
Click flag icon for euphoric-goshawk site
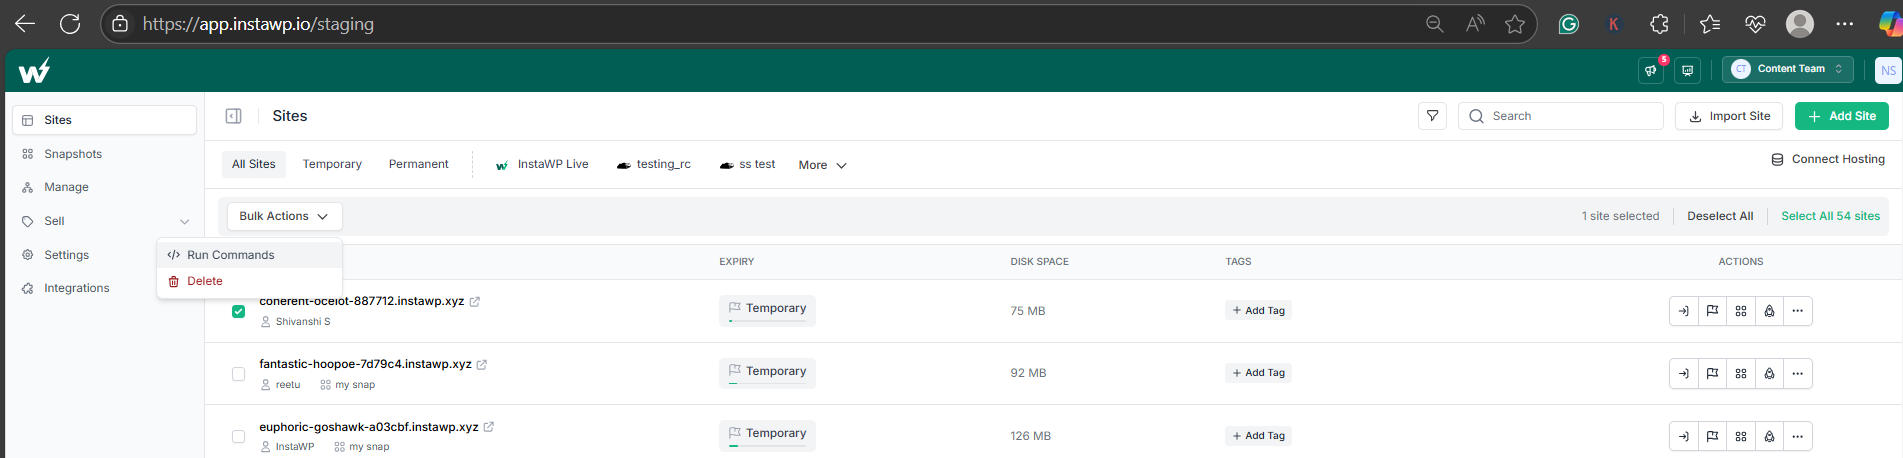[x=1712, y=436]
